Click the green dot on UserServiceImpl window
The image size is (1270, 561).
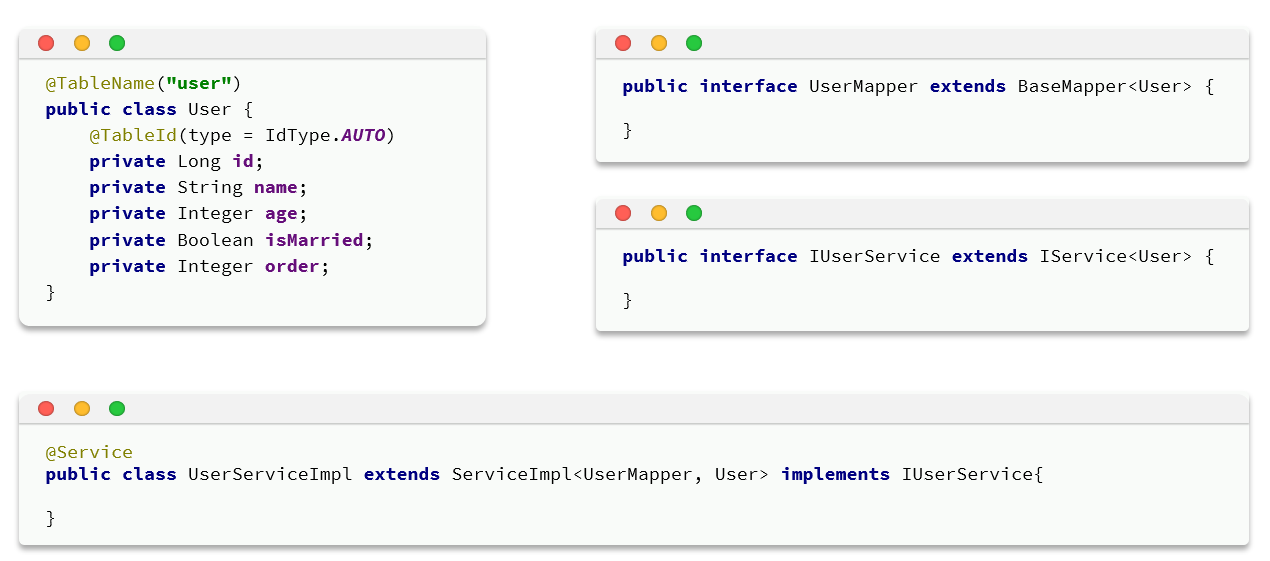point(117,408)
